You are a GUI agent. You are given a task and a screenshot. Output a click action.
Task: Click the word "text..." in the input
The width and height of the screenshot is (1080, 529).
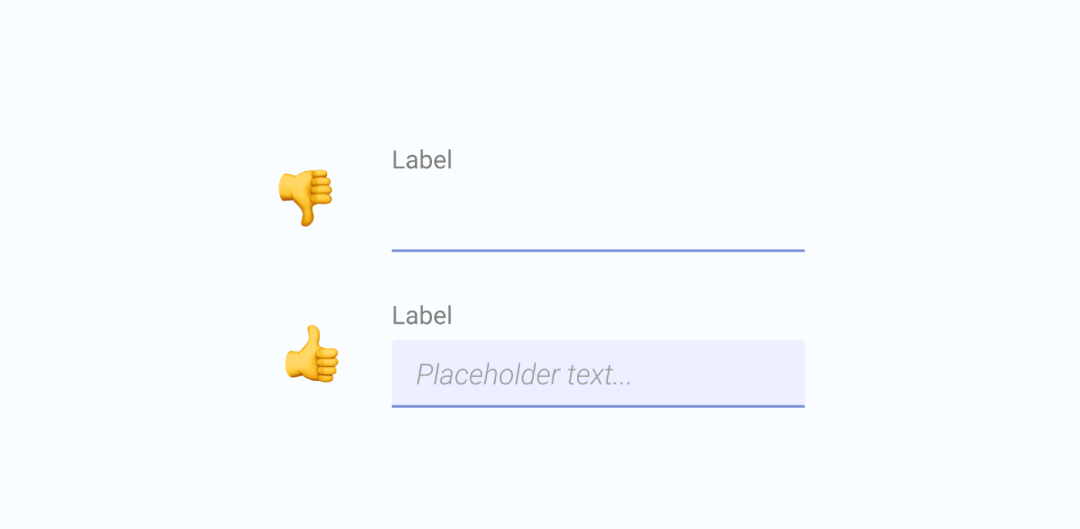click(599, 375)
